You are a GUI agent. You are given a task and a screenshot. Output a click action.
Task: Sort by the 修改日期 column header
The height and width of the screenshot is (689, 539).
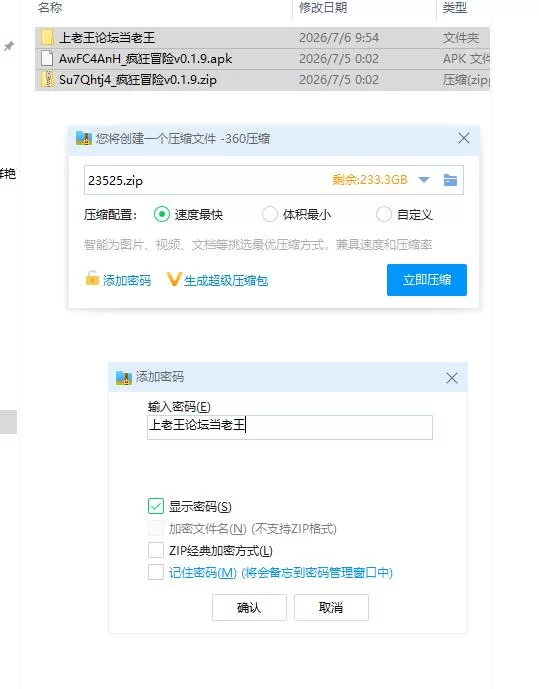coord(323,7)
